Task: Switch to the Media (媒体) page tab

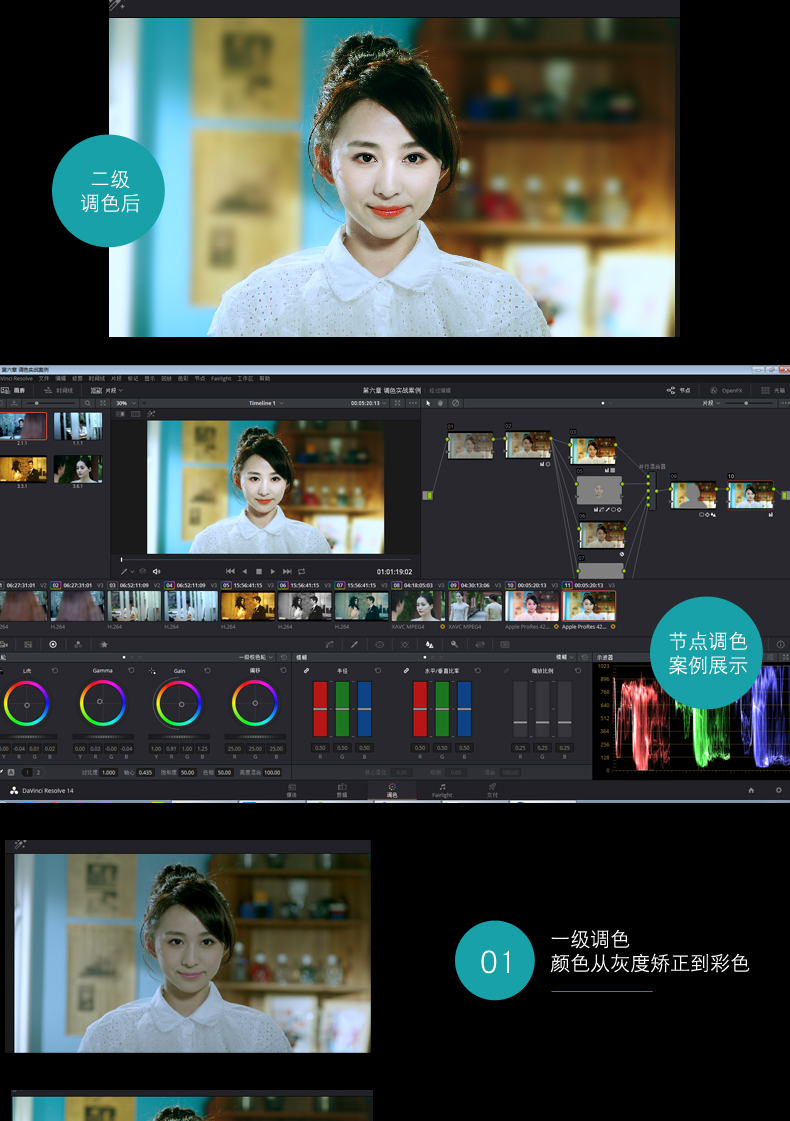Action: click(x=292, y=790)
